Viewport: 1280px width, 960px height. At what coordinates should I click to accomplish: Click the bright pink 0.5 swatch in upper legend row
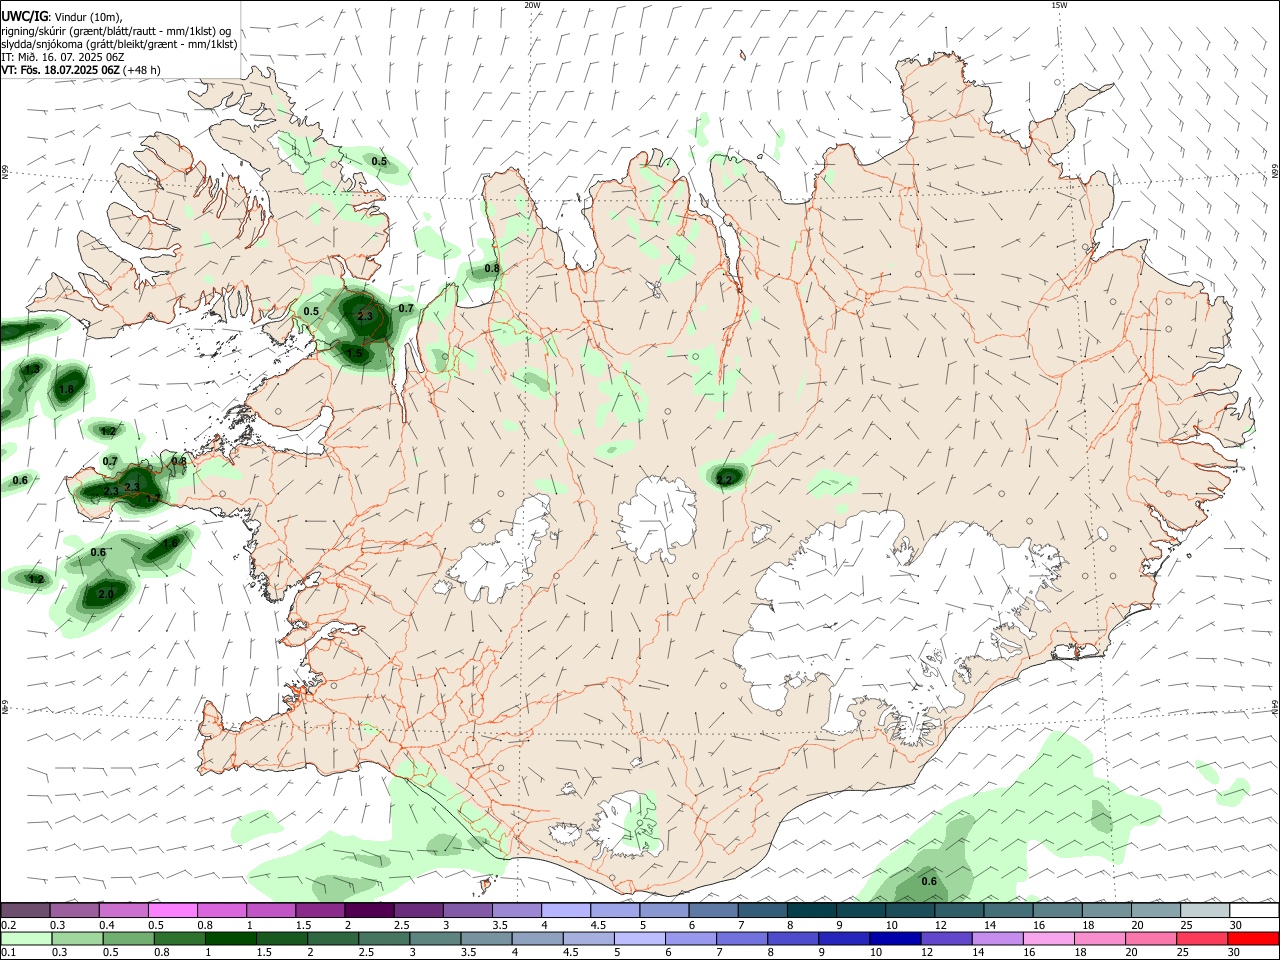172,910
